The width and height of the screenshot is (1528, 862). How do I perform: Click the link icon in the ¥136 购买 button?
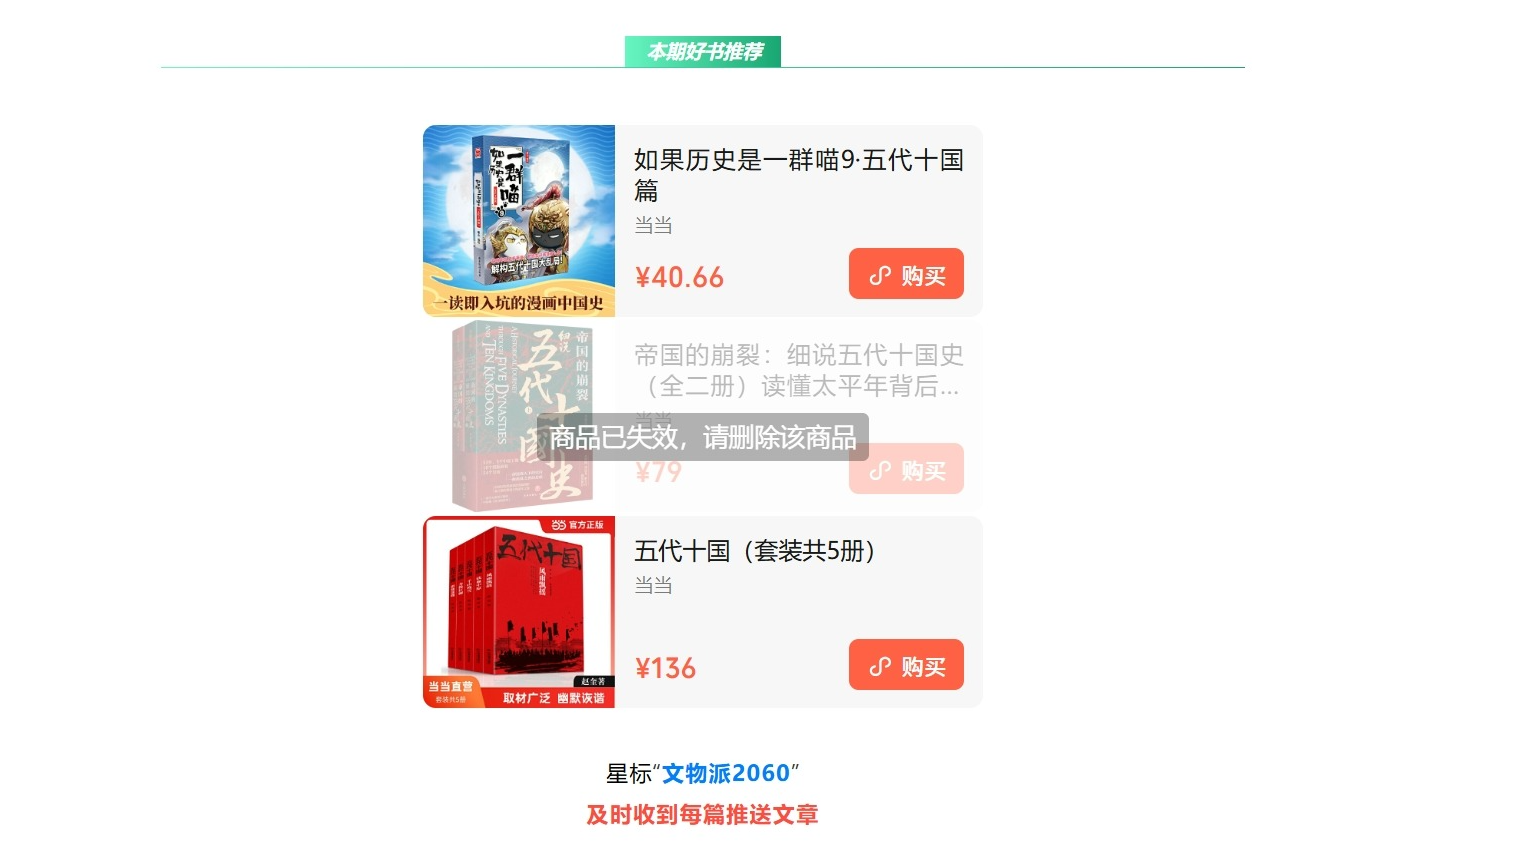pyautogui.click(x=880, y=667)
